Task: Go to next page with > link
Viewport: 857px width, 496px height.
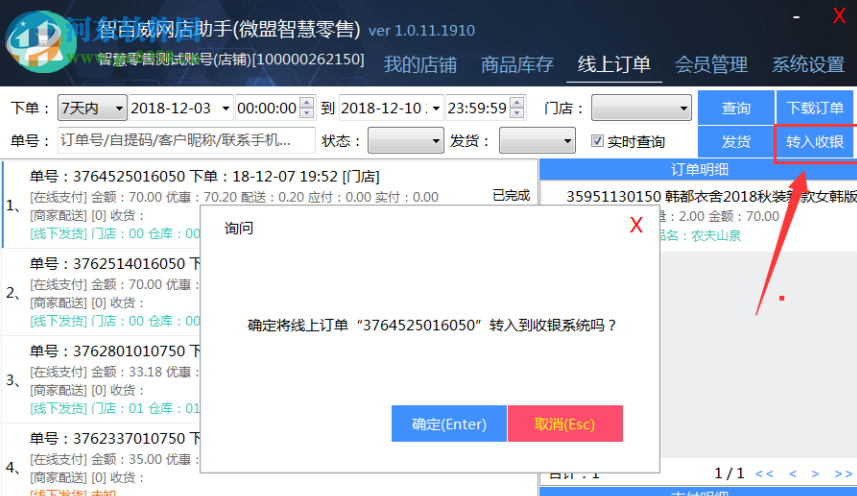Action: (815, 474)
